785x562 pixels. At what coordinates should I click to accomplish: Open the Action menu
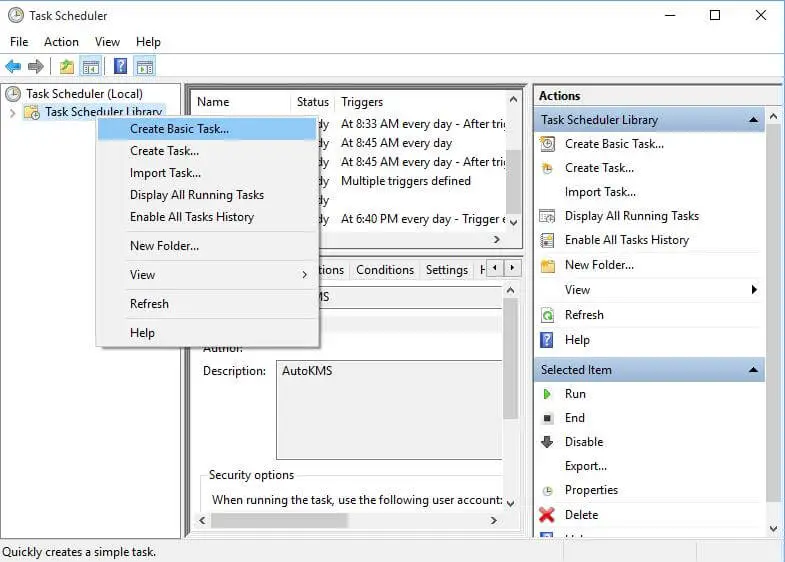(61, 42)
